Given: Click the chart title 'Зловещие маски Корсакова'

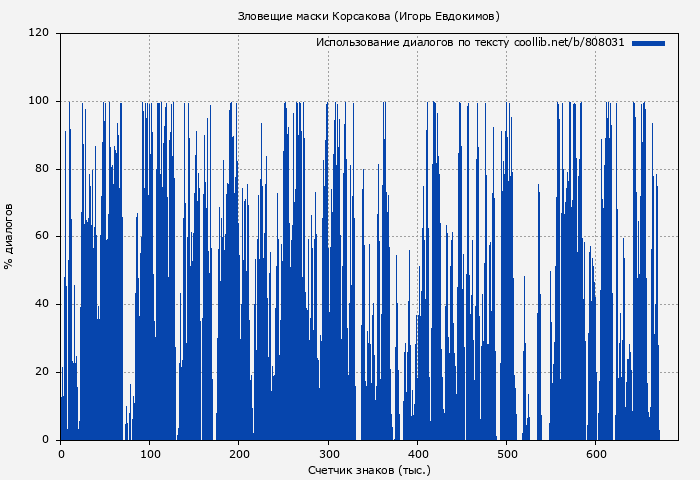Looking at the screenshot, I should [368, 16].
